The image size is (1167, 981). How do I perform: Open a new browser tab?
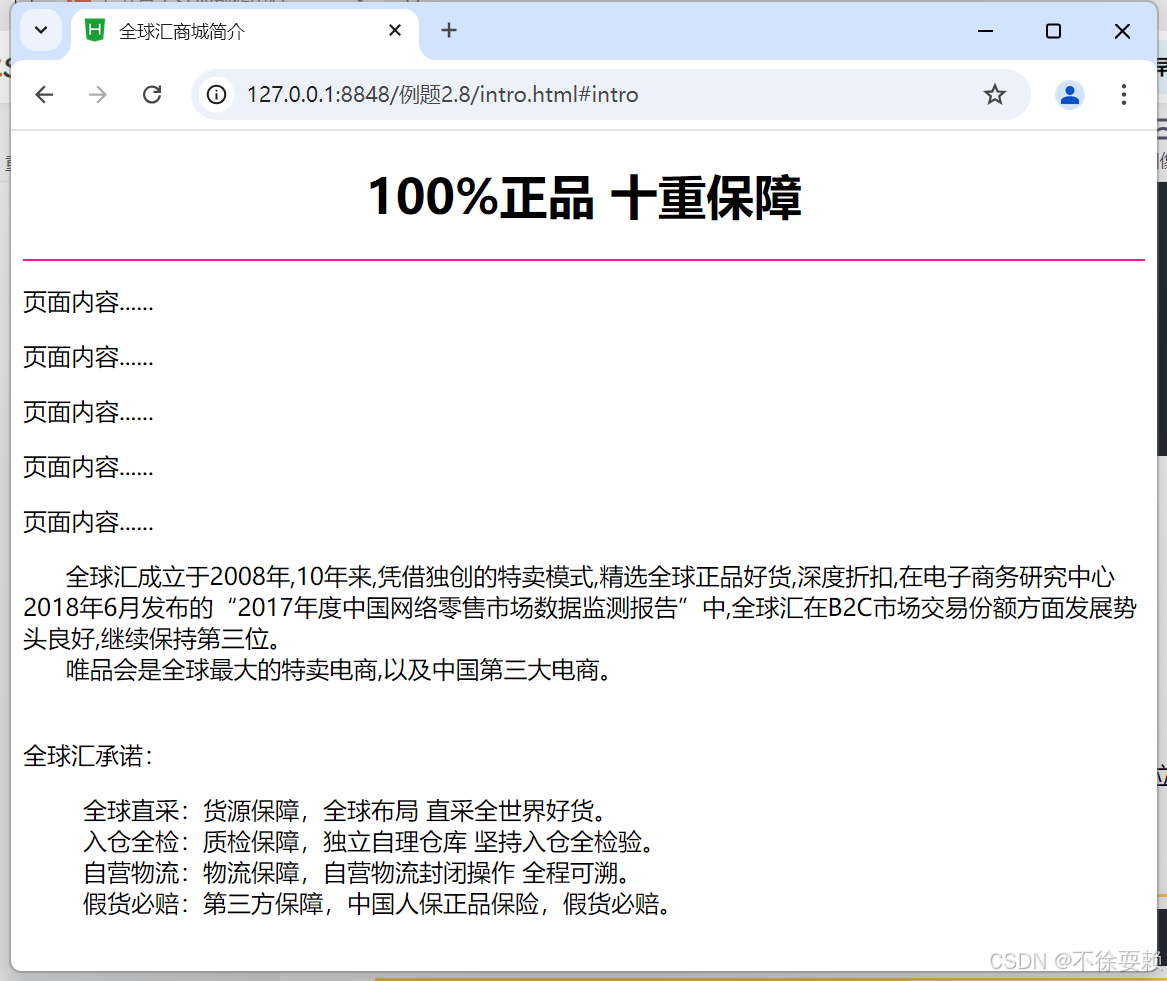pyautogui.click(x=449, y=31)
